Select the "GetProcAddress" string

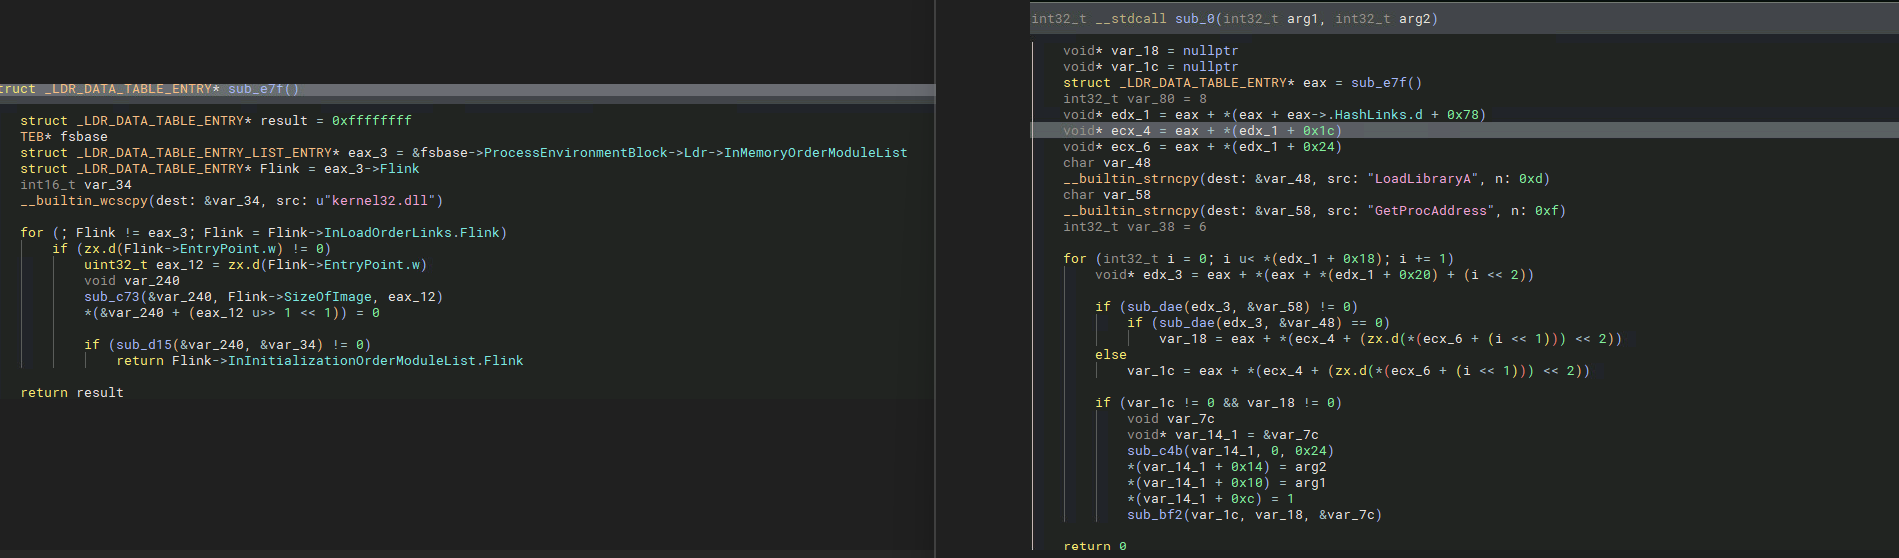pyautogui.click(x=1431, y=211)
